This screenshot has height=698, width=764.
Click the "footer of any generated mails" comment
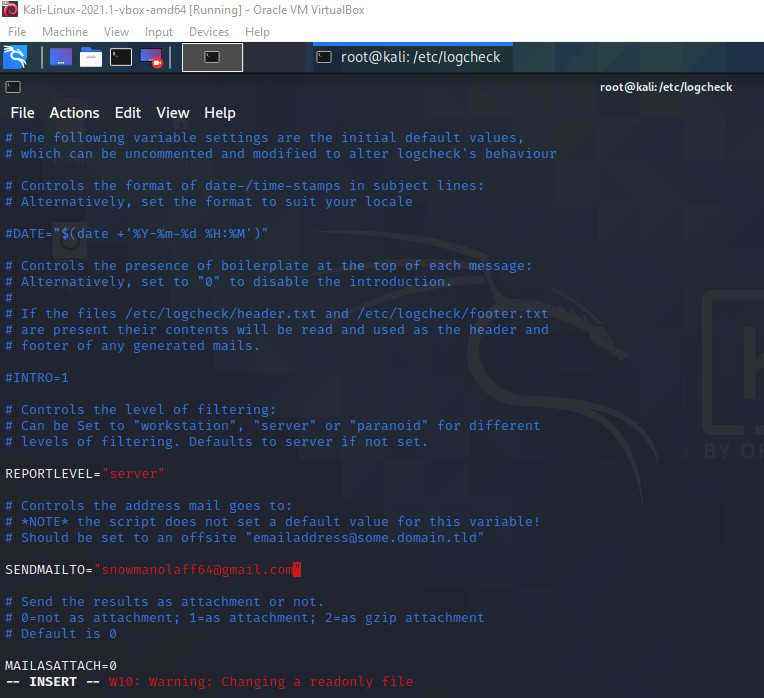point(133,345)
